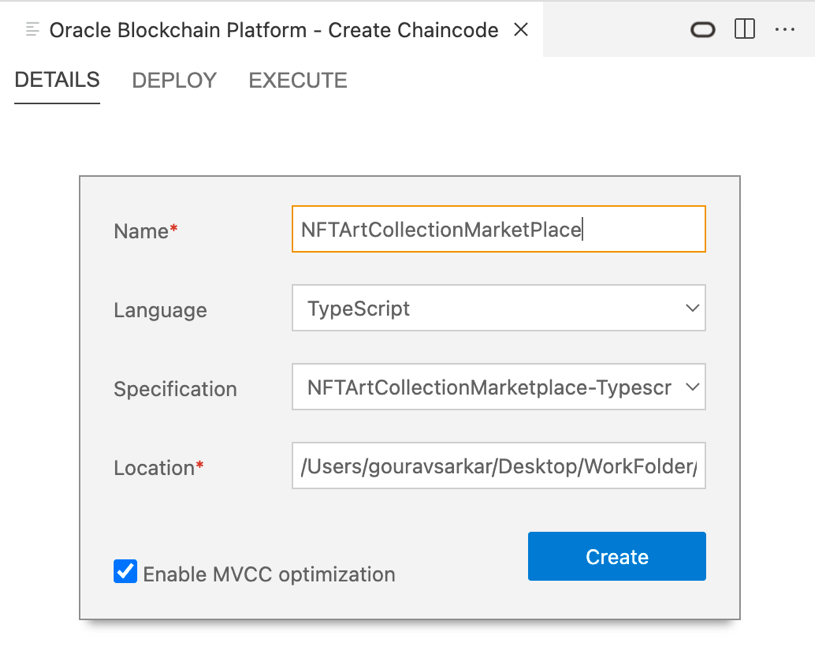Open the More Actions ellipsis menu

click(x=786, y=30)
